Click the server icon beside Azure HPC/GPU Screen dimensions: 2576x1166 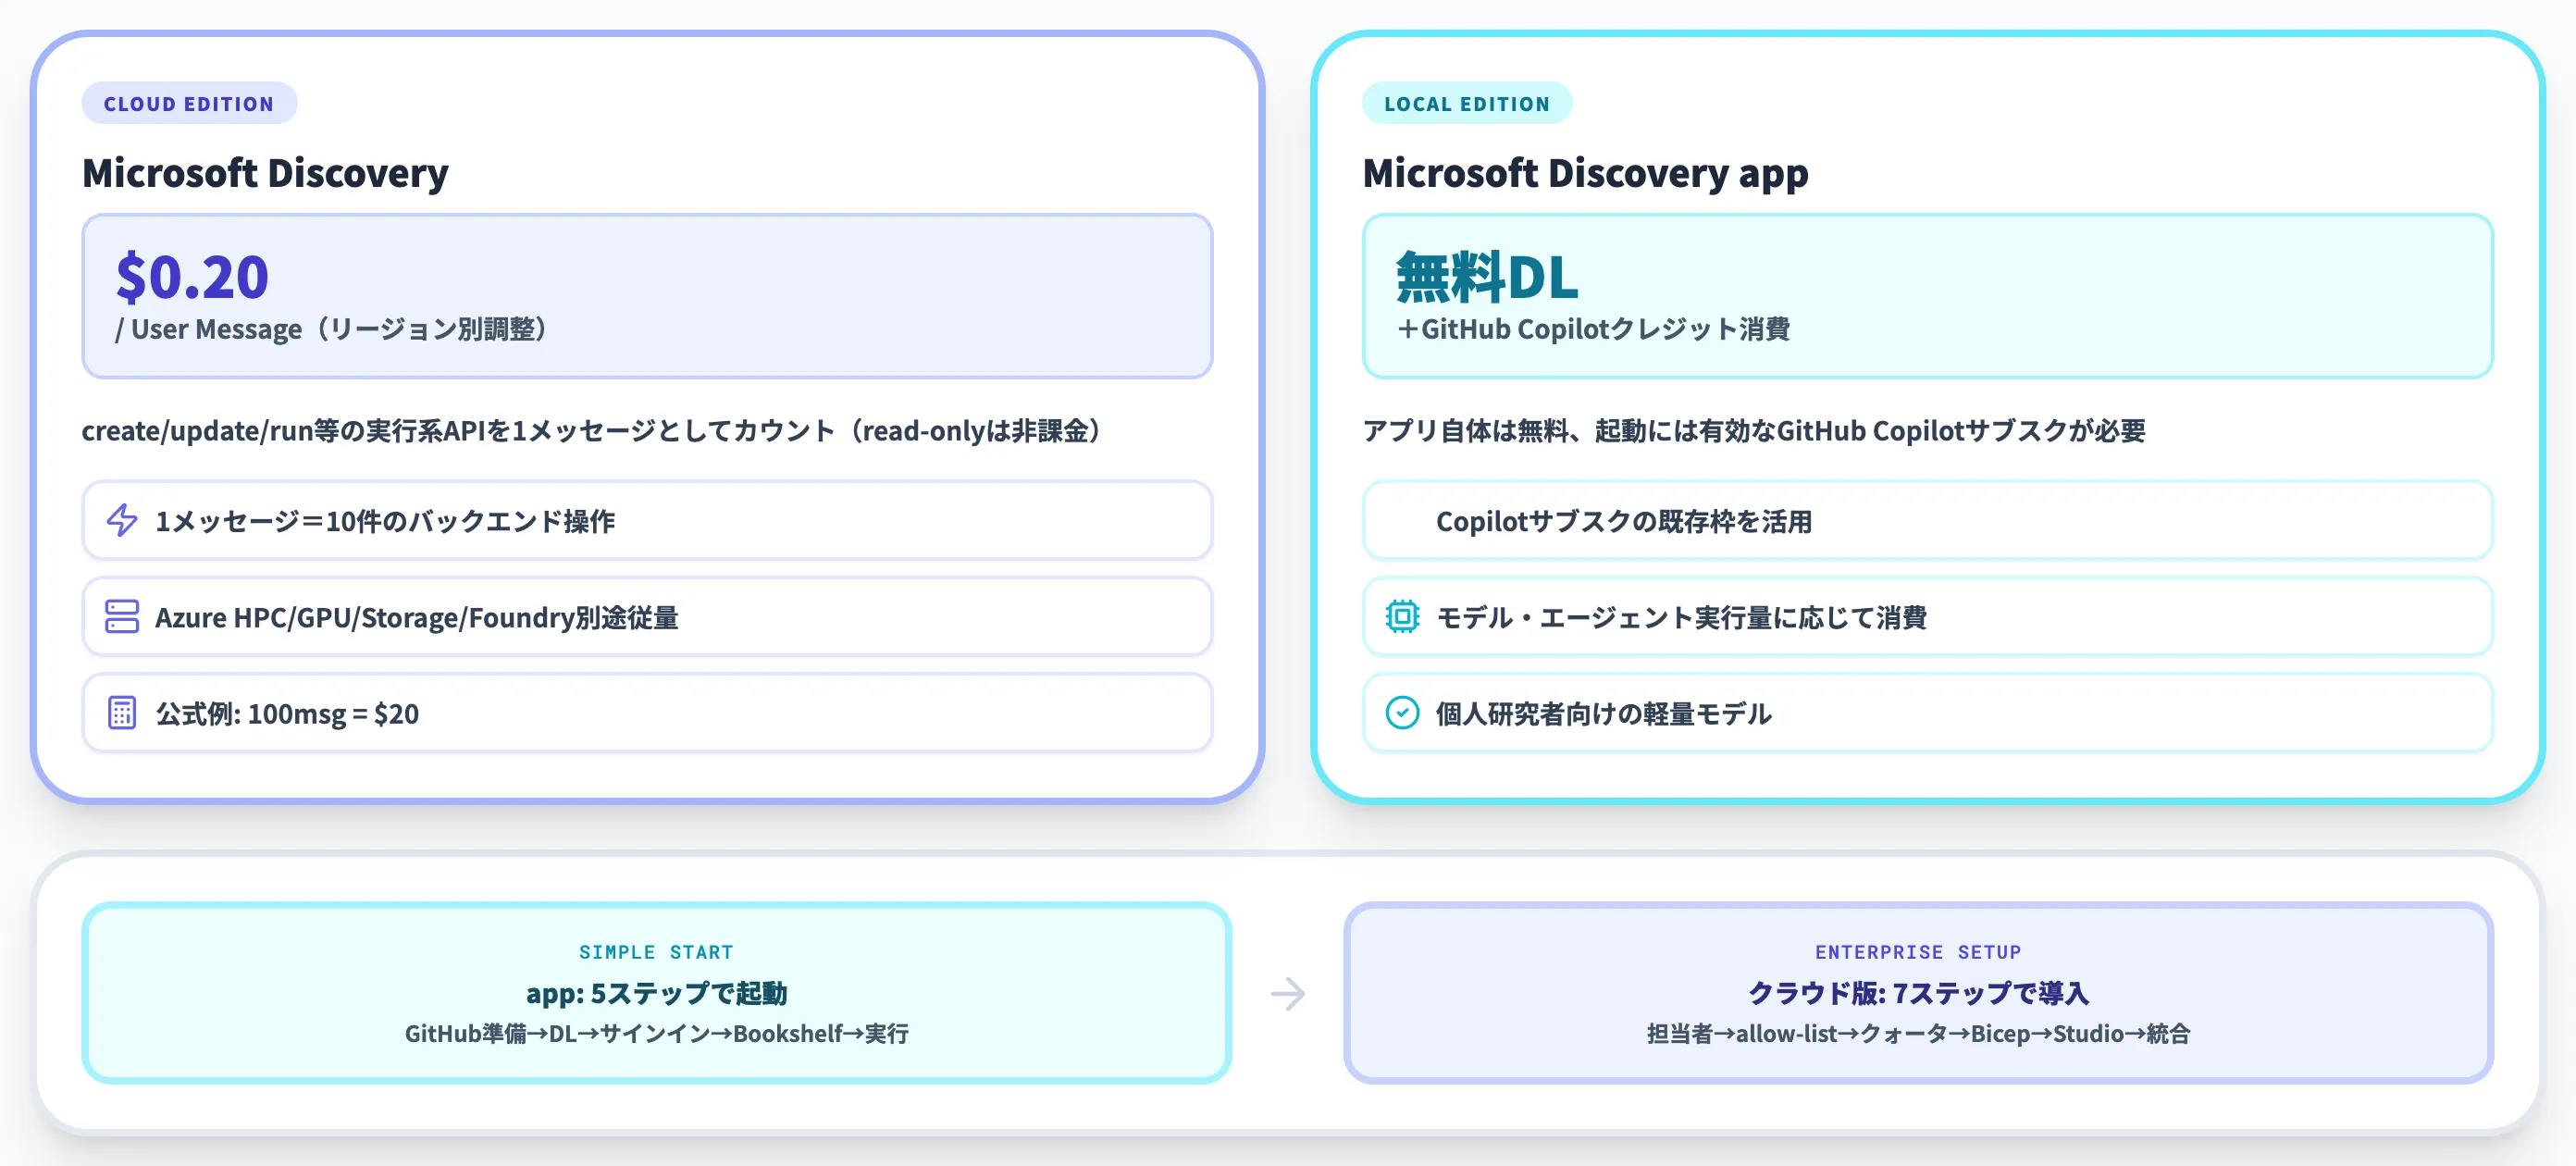pos(122,616)
